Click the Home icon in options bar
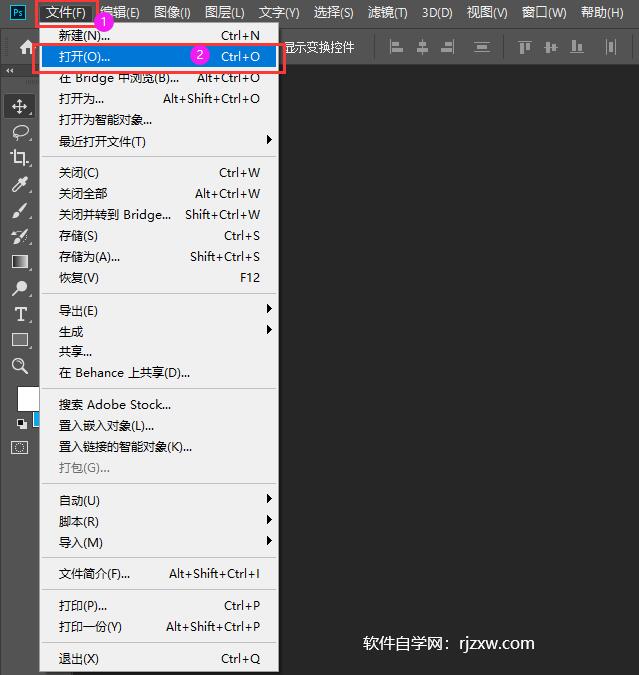The width and height of the screenshot is (639, 675). pyautogui.click(x=26, y=47)
